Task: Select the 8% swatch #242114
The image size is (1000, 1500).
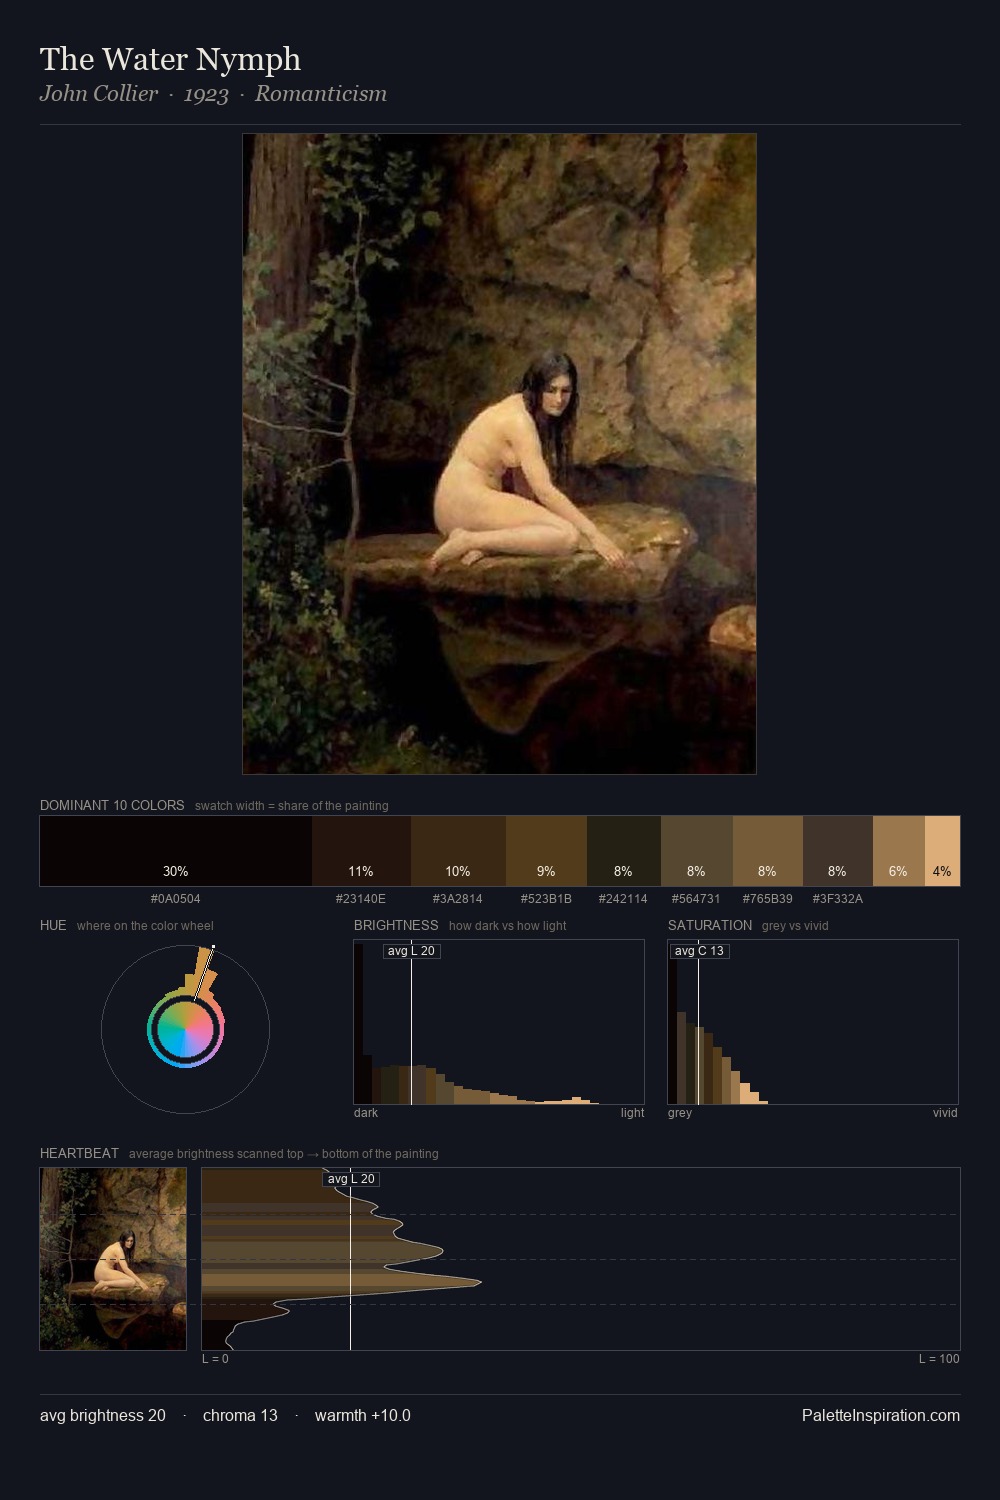Action: tap(623, 851)
